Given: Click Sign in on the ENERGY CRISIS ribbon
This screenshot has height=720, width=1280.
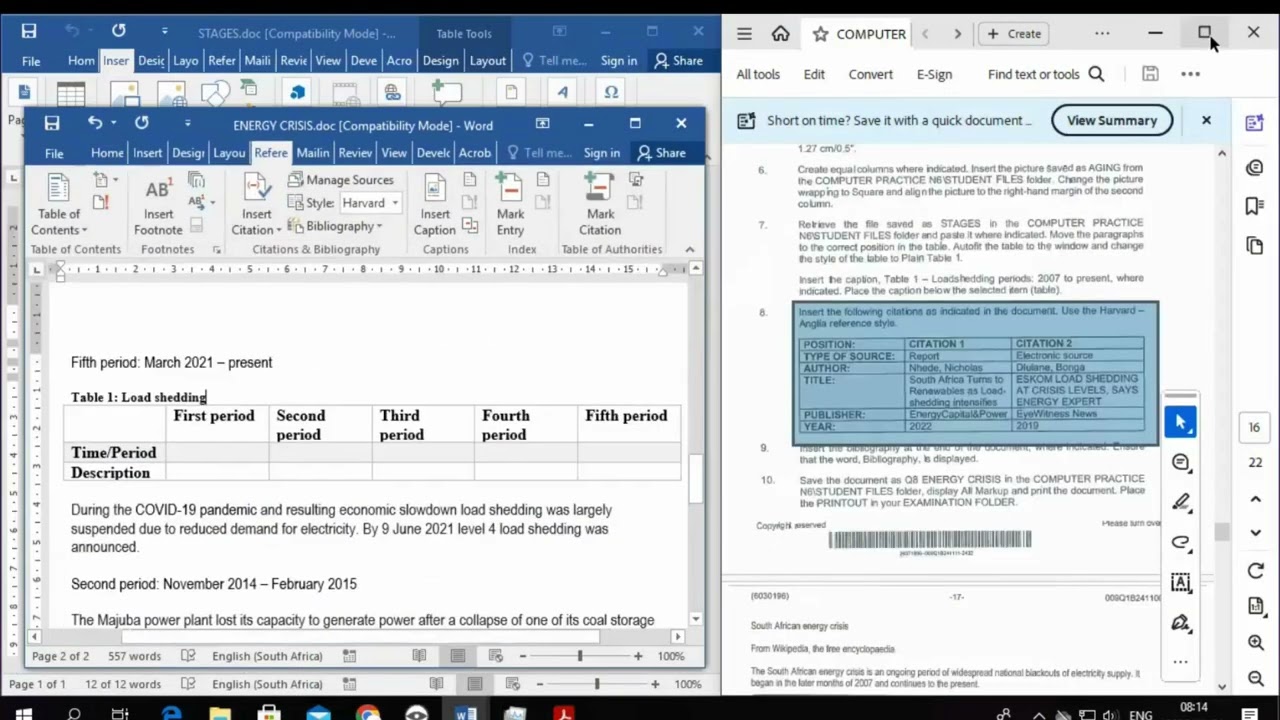Looking at the screenshot, I should tap(602, 153).
